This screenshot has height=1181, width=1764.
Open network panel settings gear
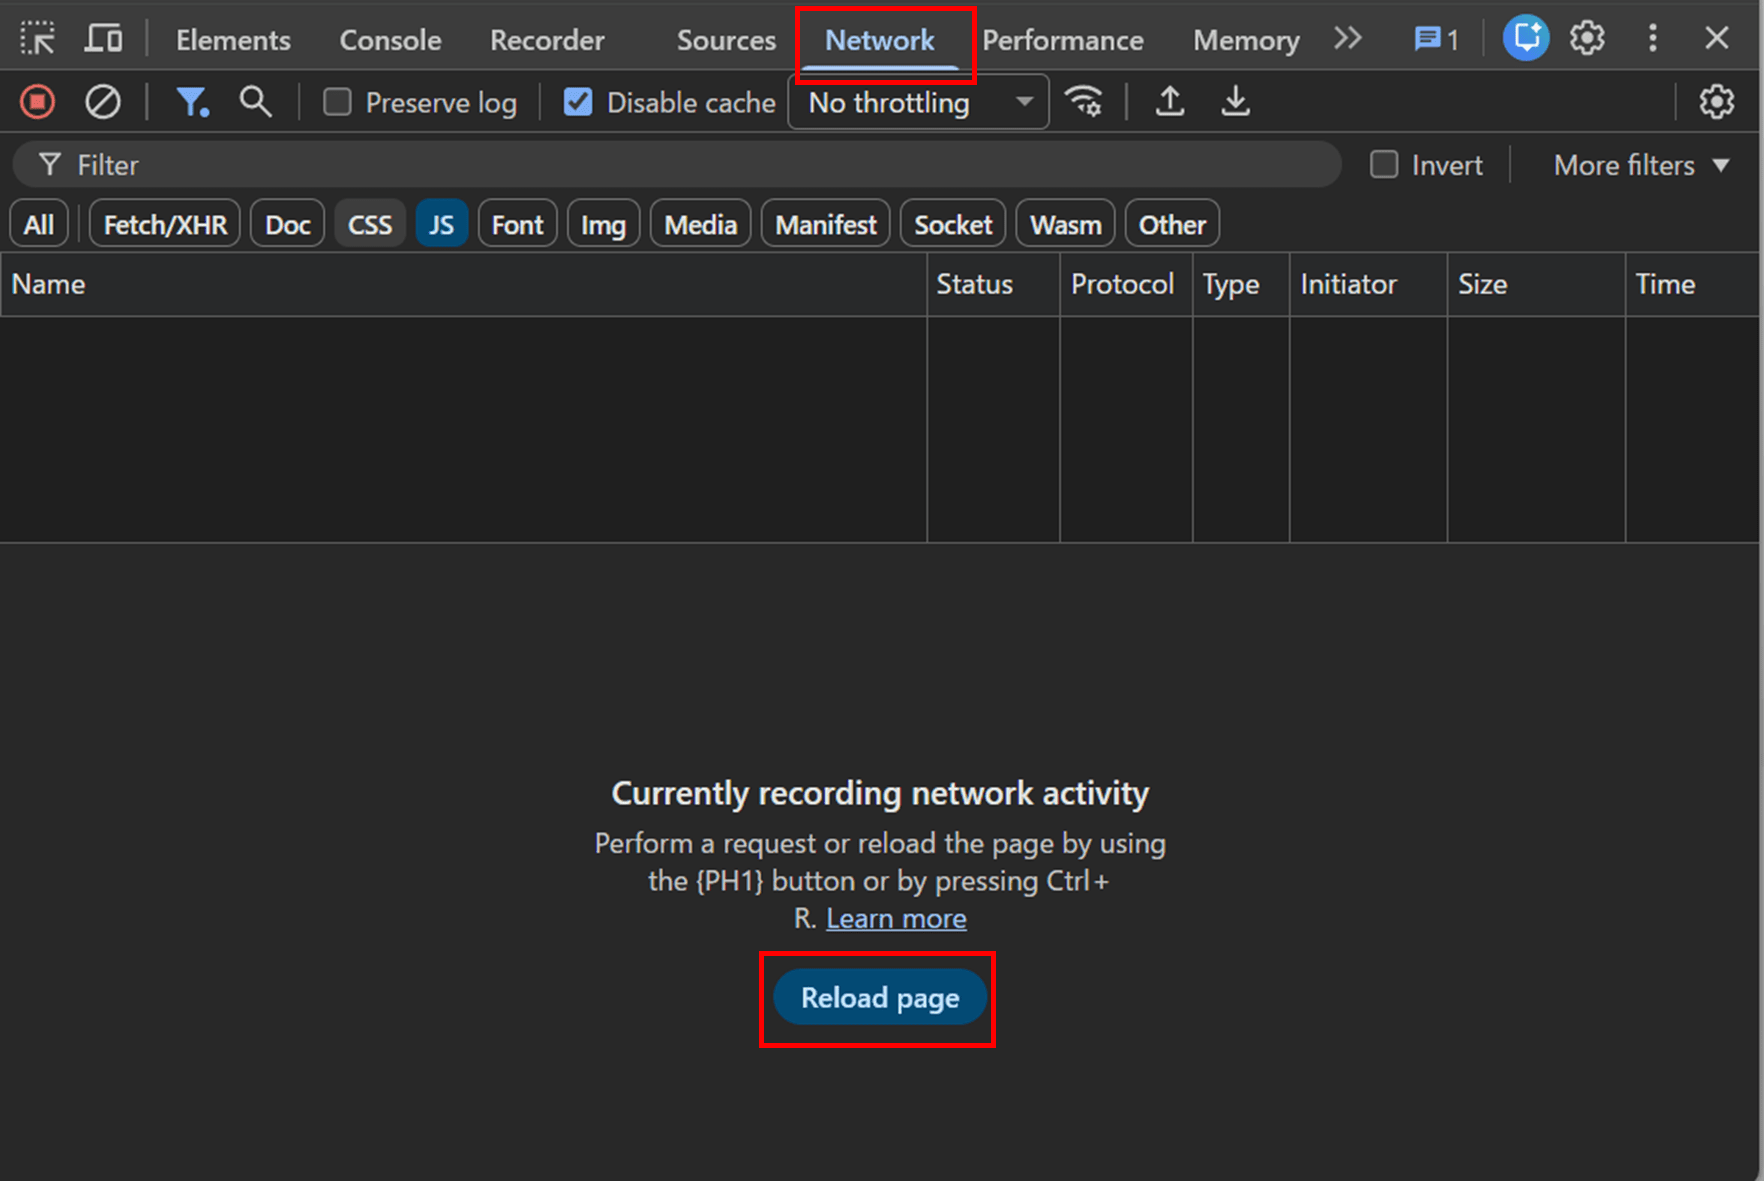point(1717,101)
